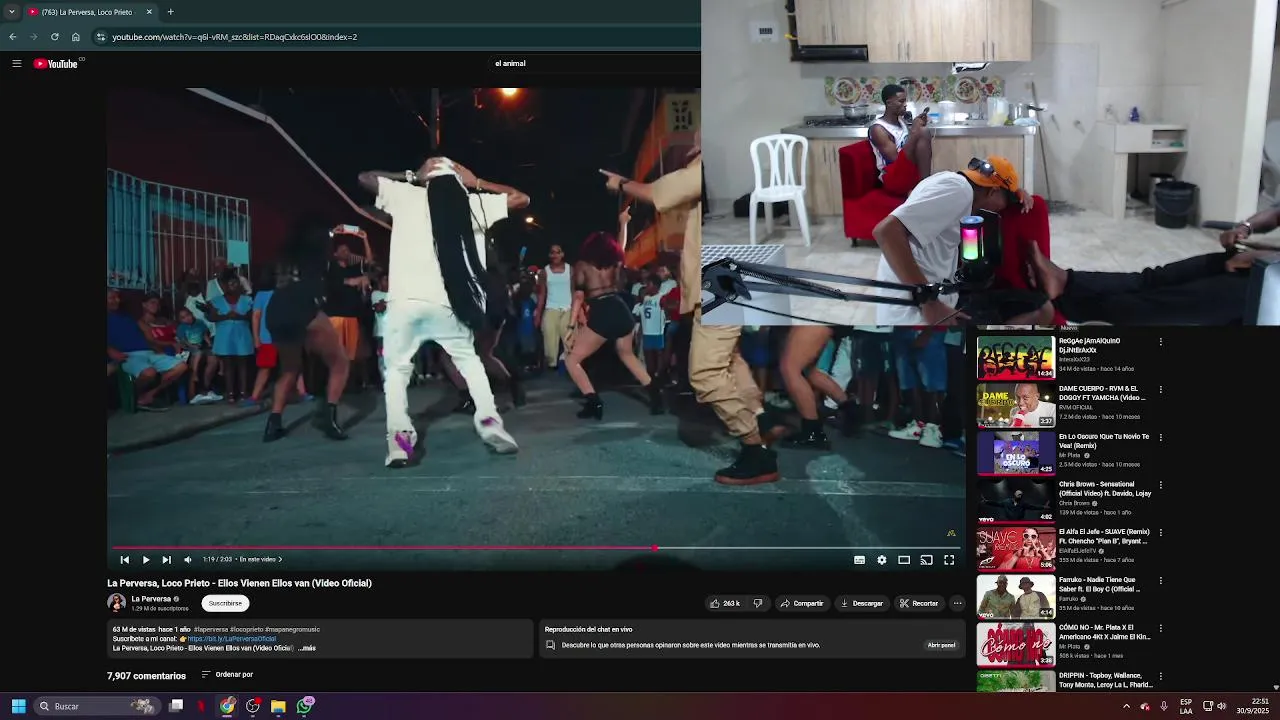
Task: Open 'En Lo Oscuro' remix video title
Action: (x=1104, y=441)
